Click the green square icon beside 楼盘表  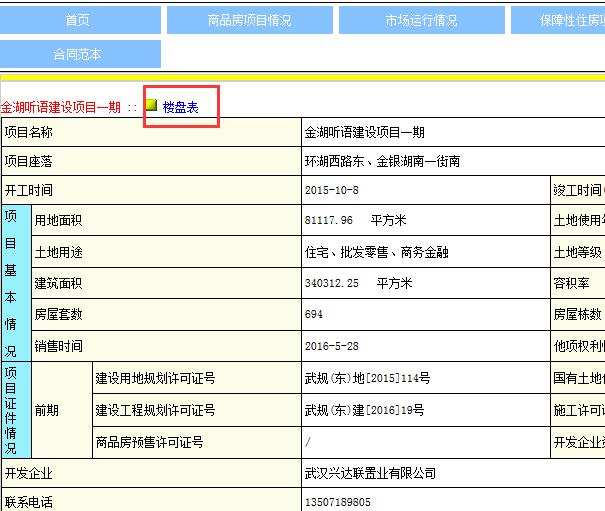151,105
